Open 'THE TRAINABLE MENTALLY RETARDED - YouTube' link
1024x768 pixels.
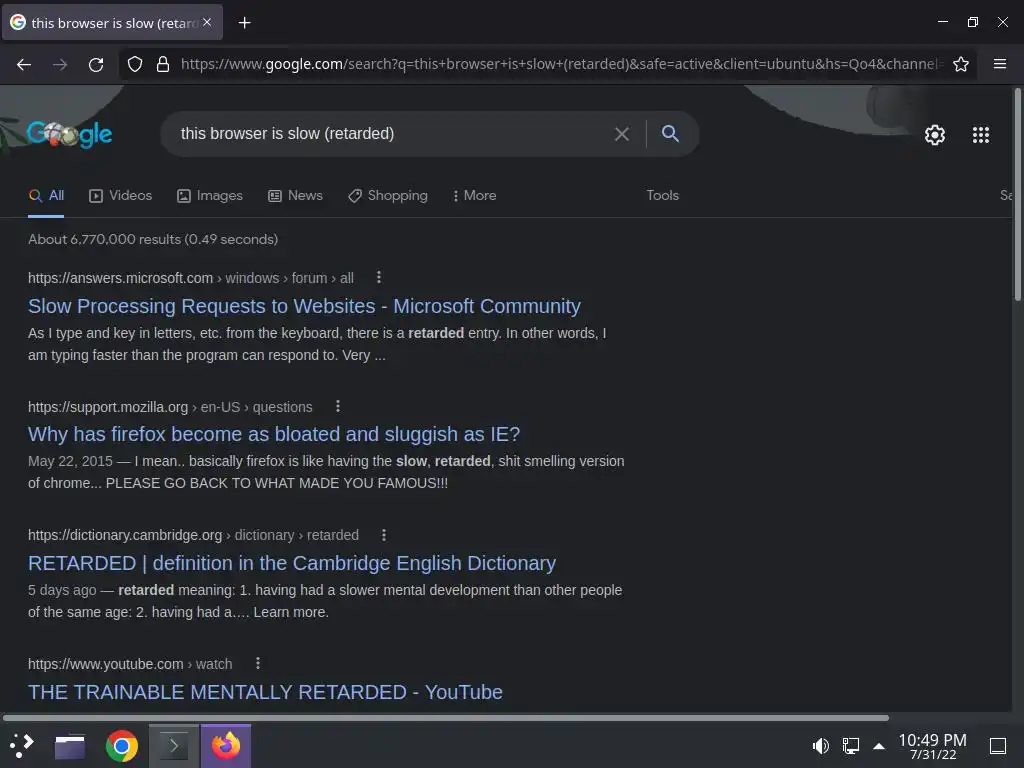coord(265,692)
